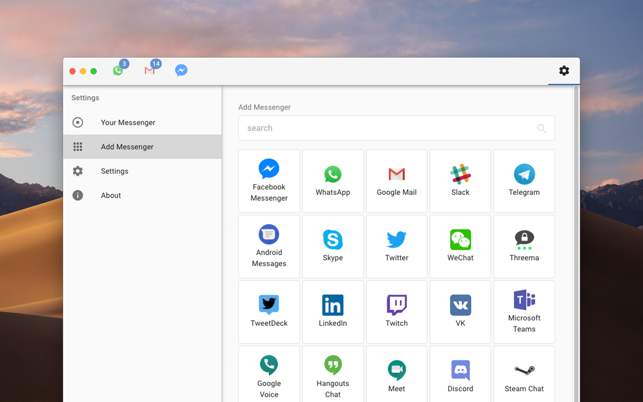
Task: Choose the Skype tile
Action: [x=333, y=247]
